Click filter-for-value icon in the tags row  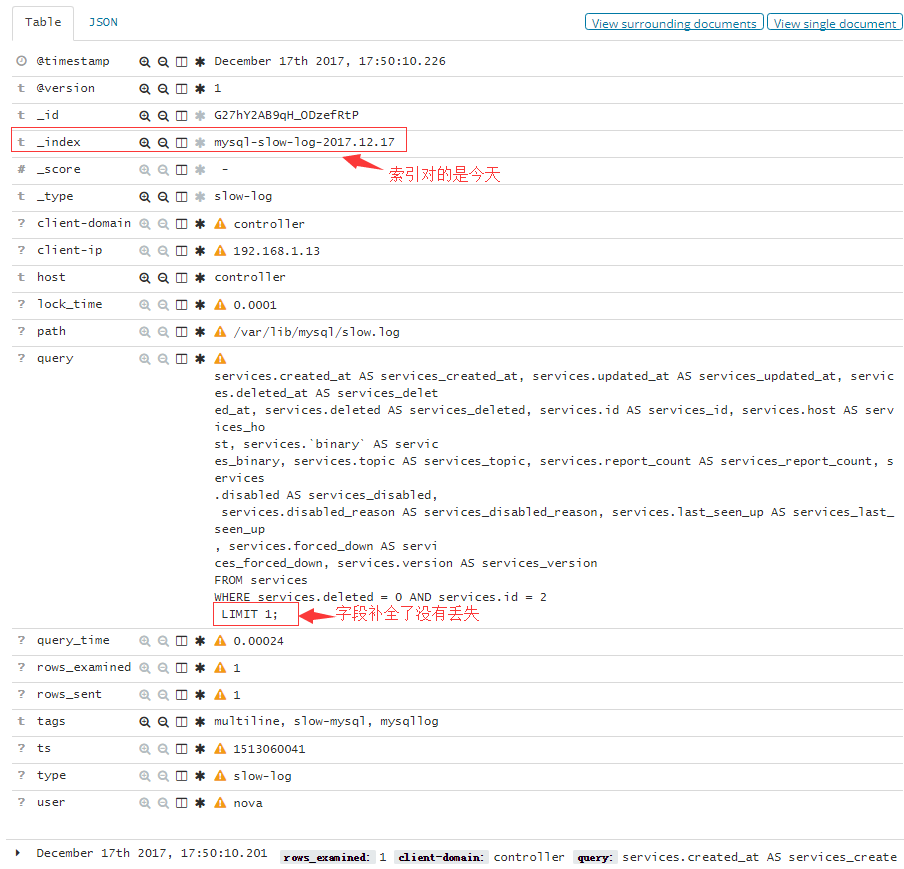point(145,722)
